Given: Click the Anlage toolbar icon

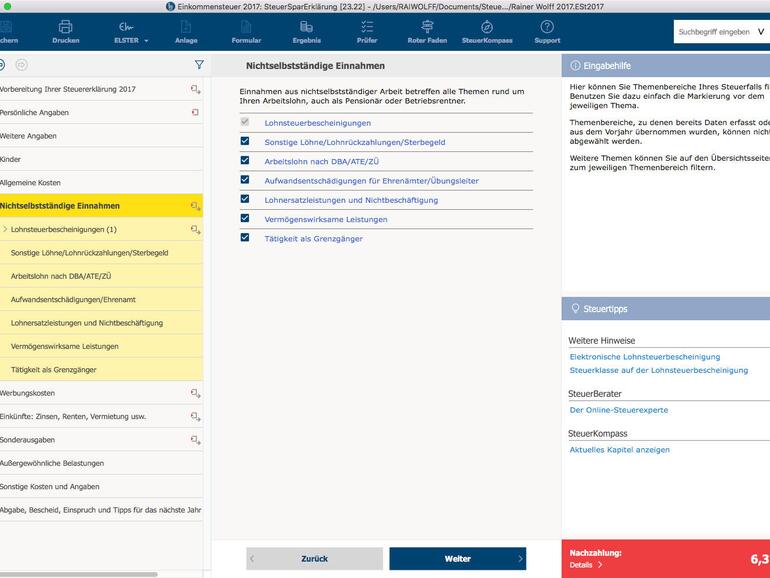Looking at the screenshot, I should click(x=186, y=27).
